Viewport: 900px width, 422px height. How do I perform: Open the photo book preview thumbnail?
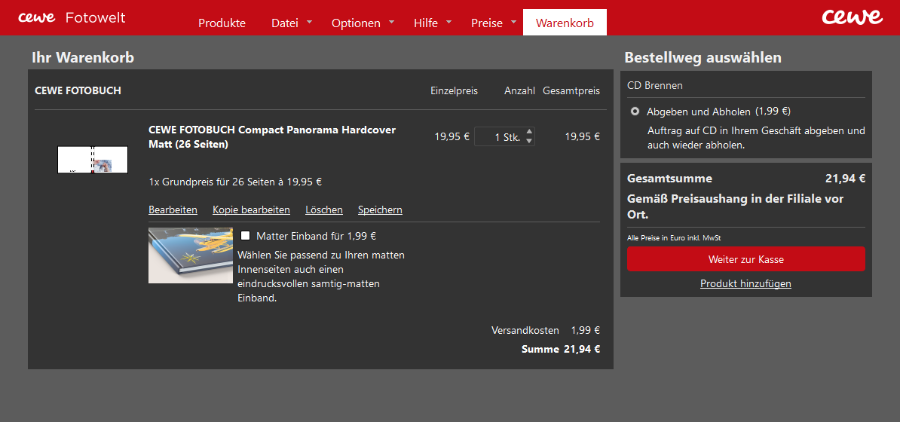[92, 160]
